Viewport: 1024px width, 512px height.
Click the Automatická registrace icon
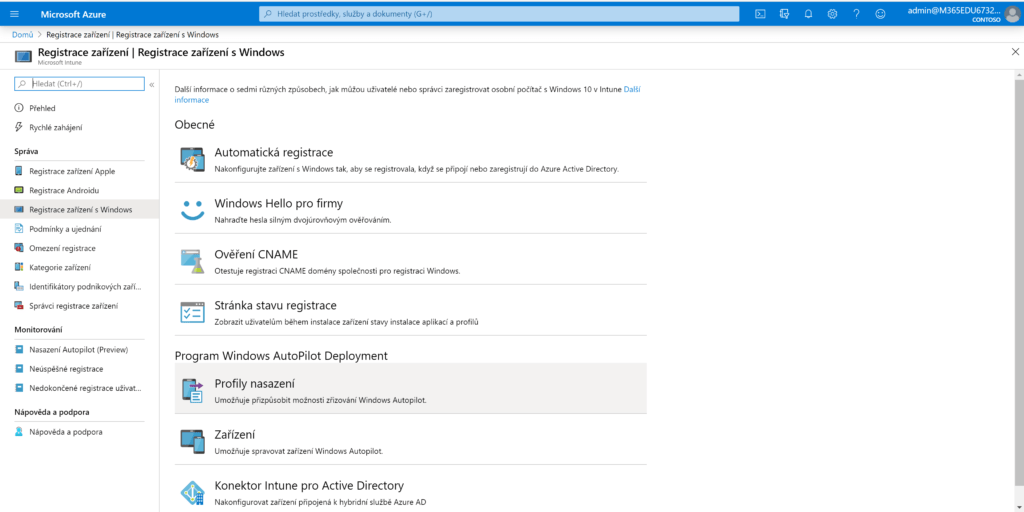192,159
